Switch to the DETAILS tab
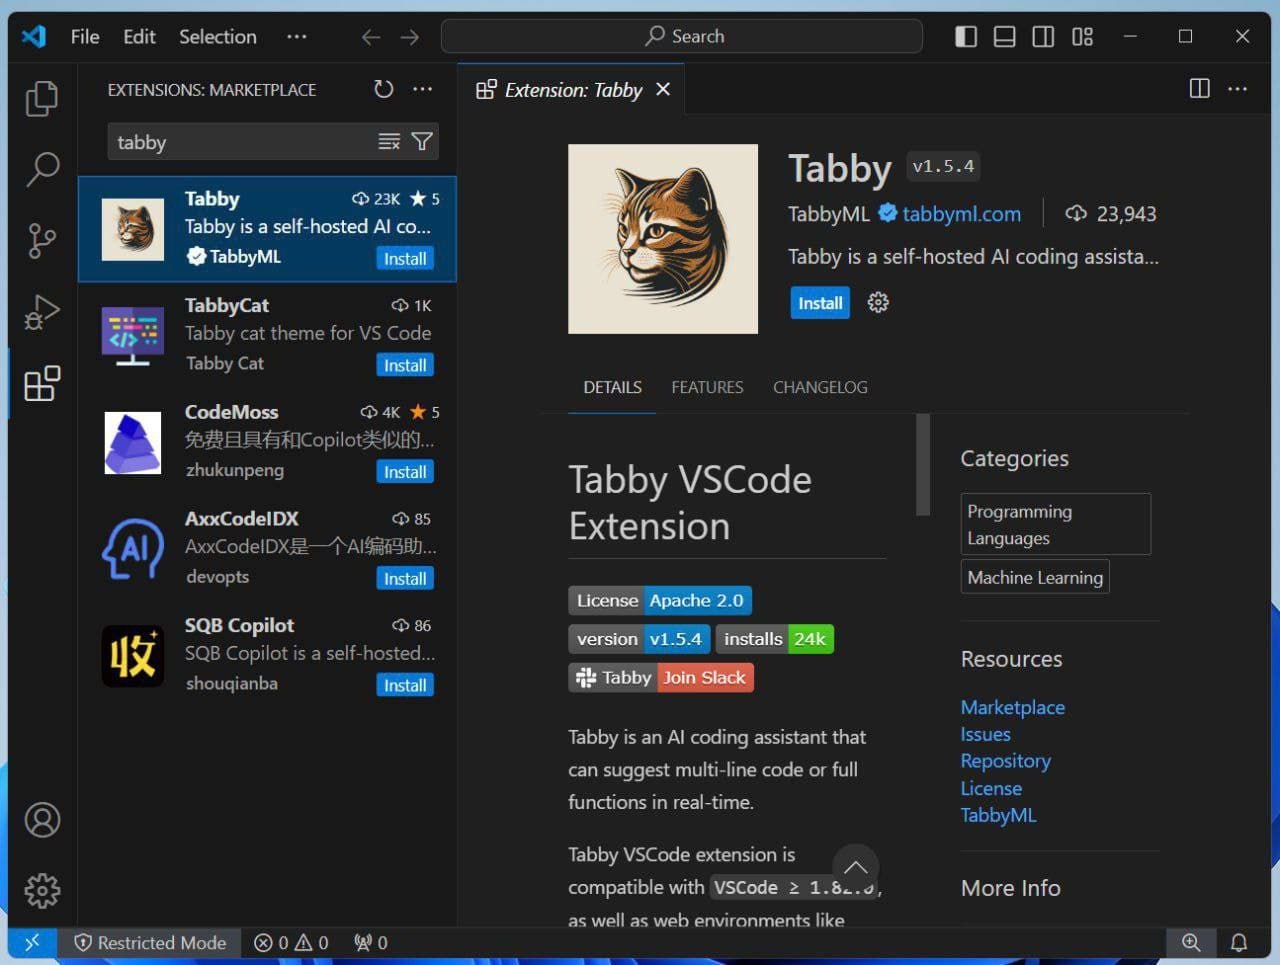 pos(612,387)
